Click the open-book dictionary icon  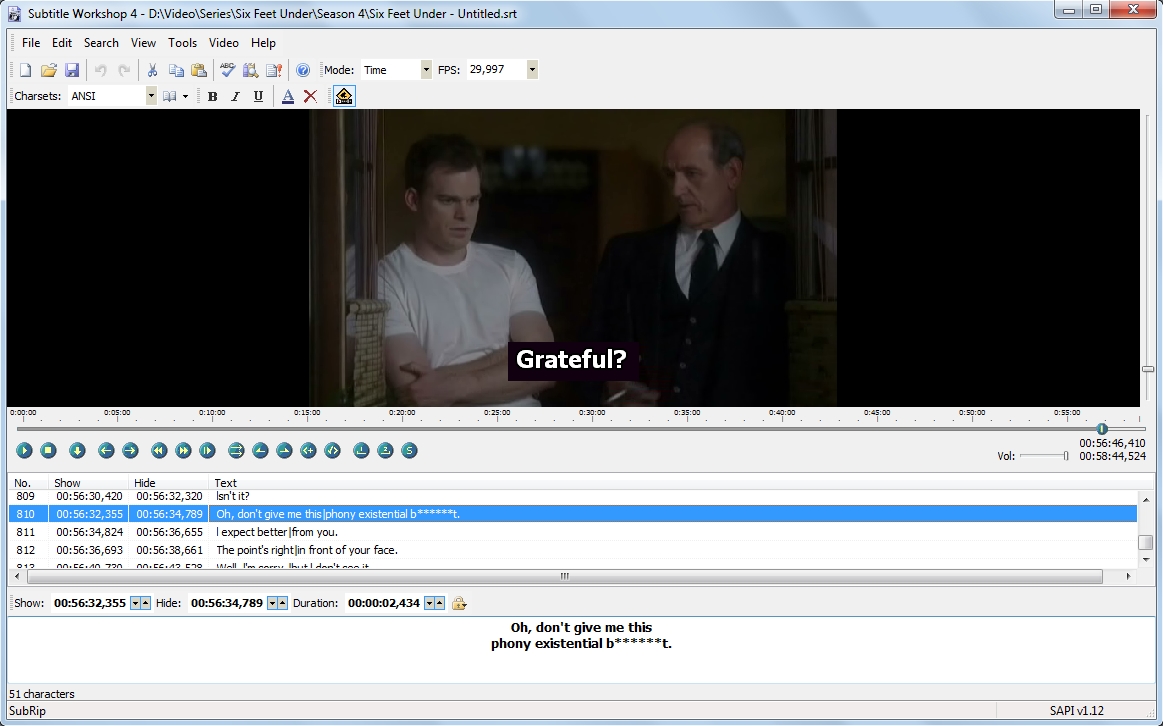pyautogui.click(x=170, y=96)
